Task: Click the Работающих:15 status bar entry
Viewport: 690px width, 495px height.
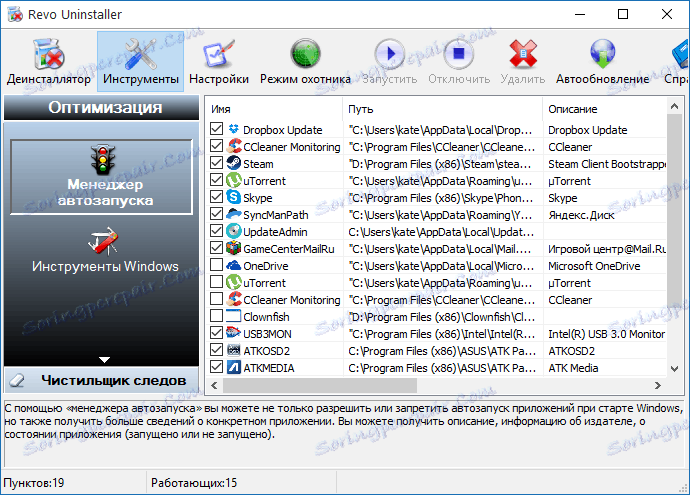Action: (194, 483)
